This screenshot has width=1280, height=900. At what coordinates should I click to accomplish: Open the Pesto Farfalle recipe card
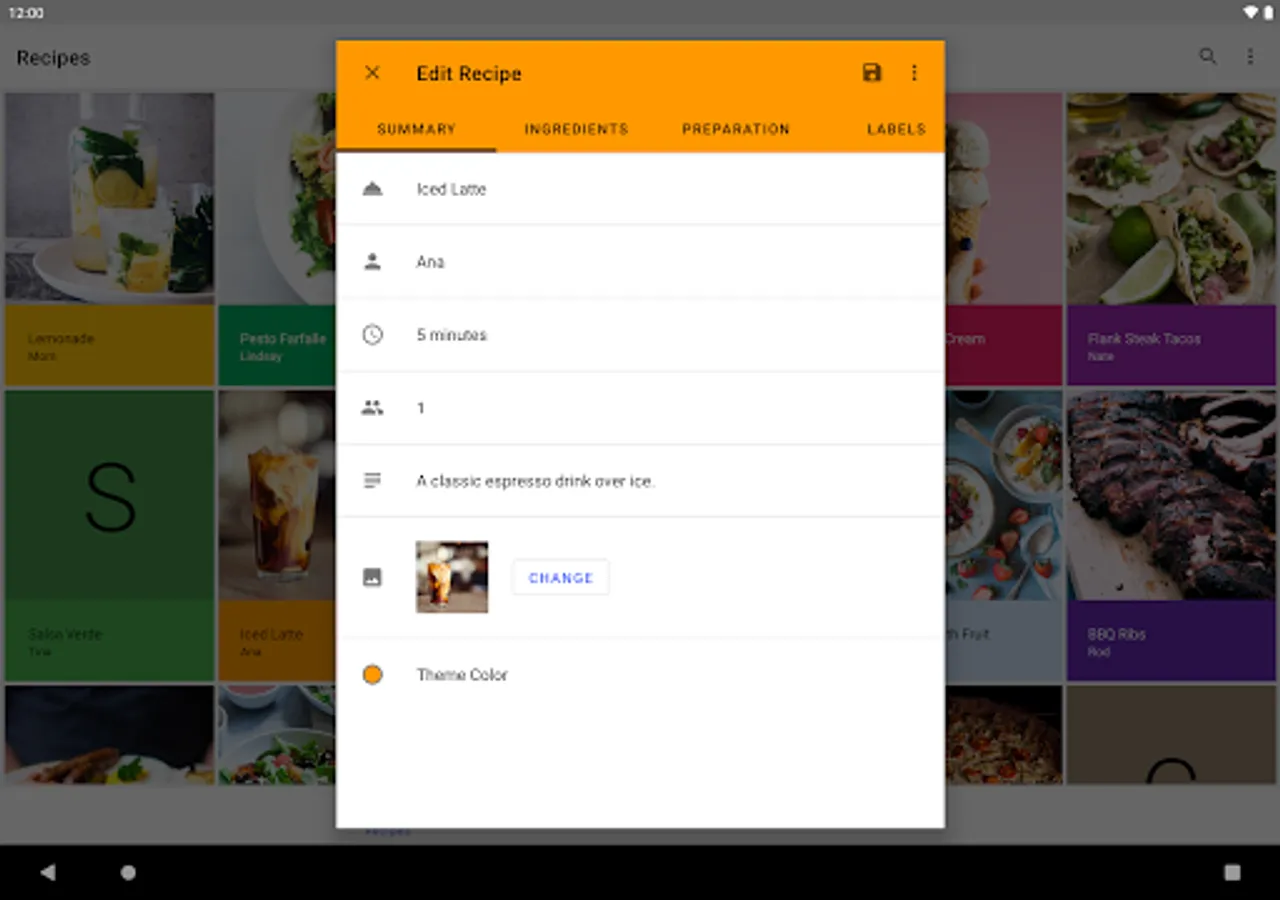[x=277, y=239]
